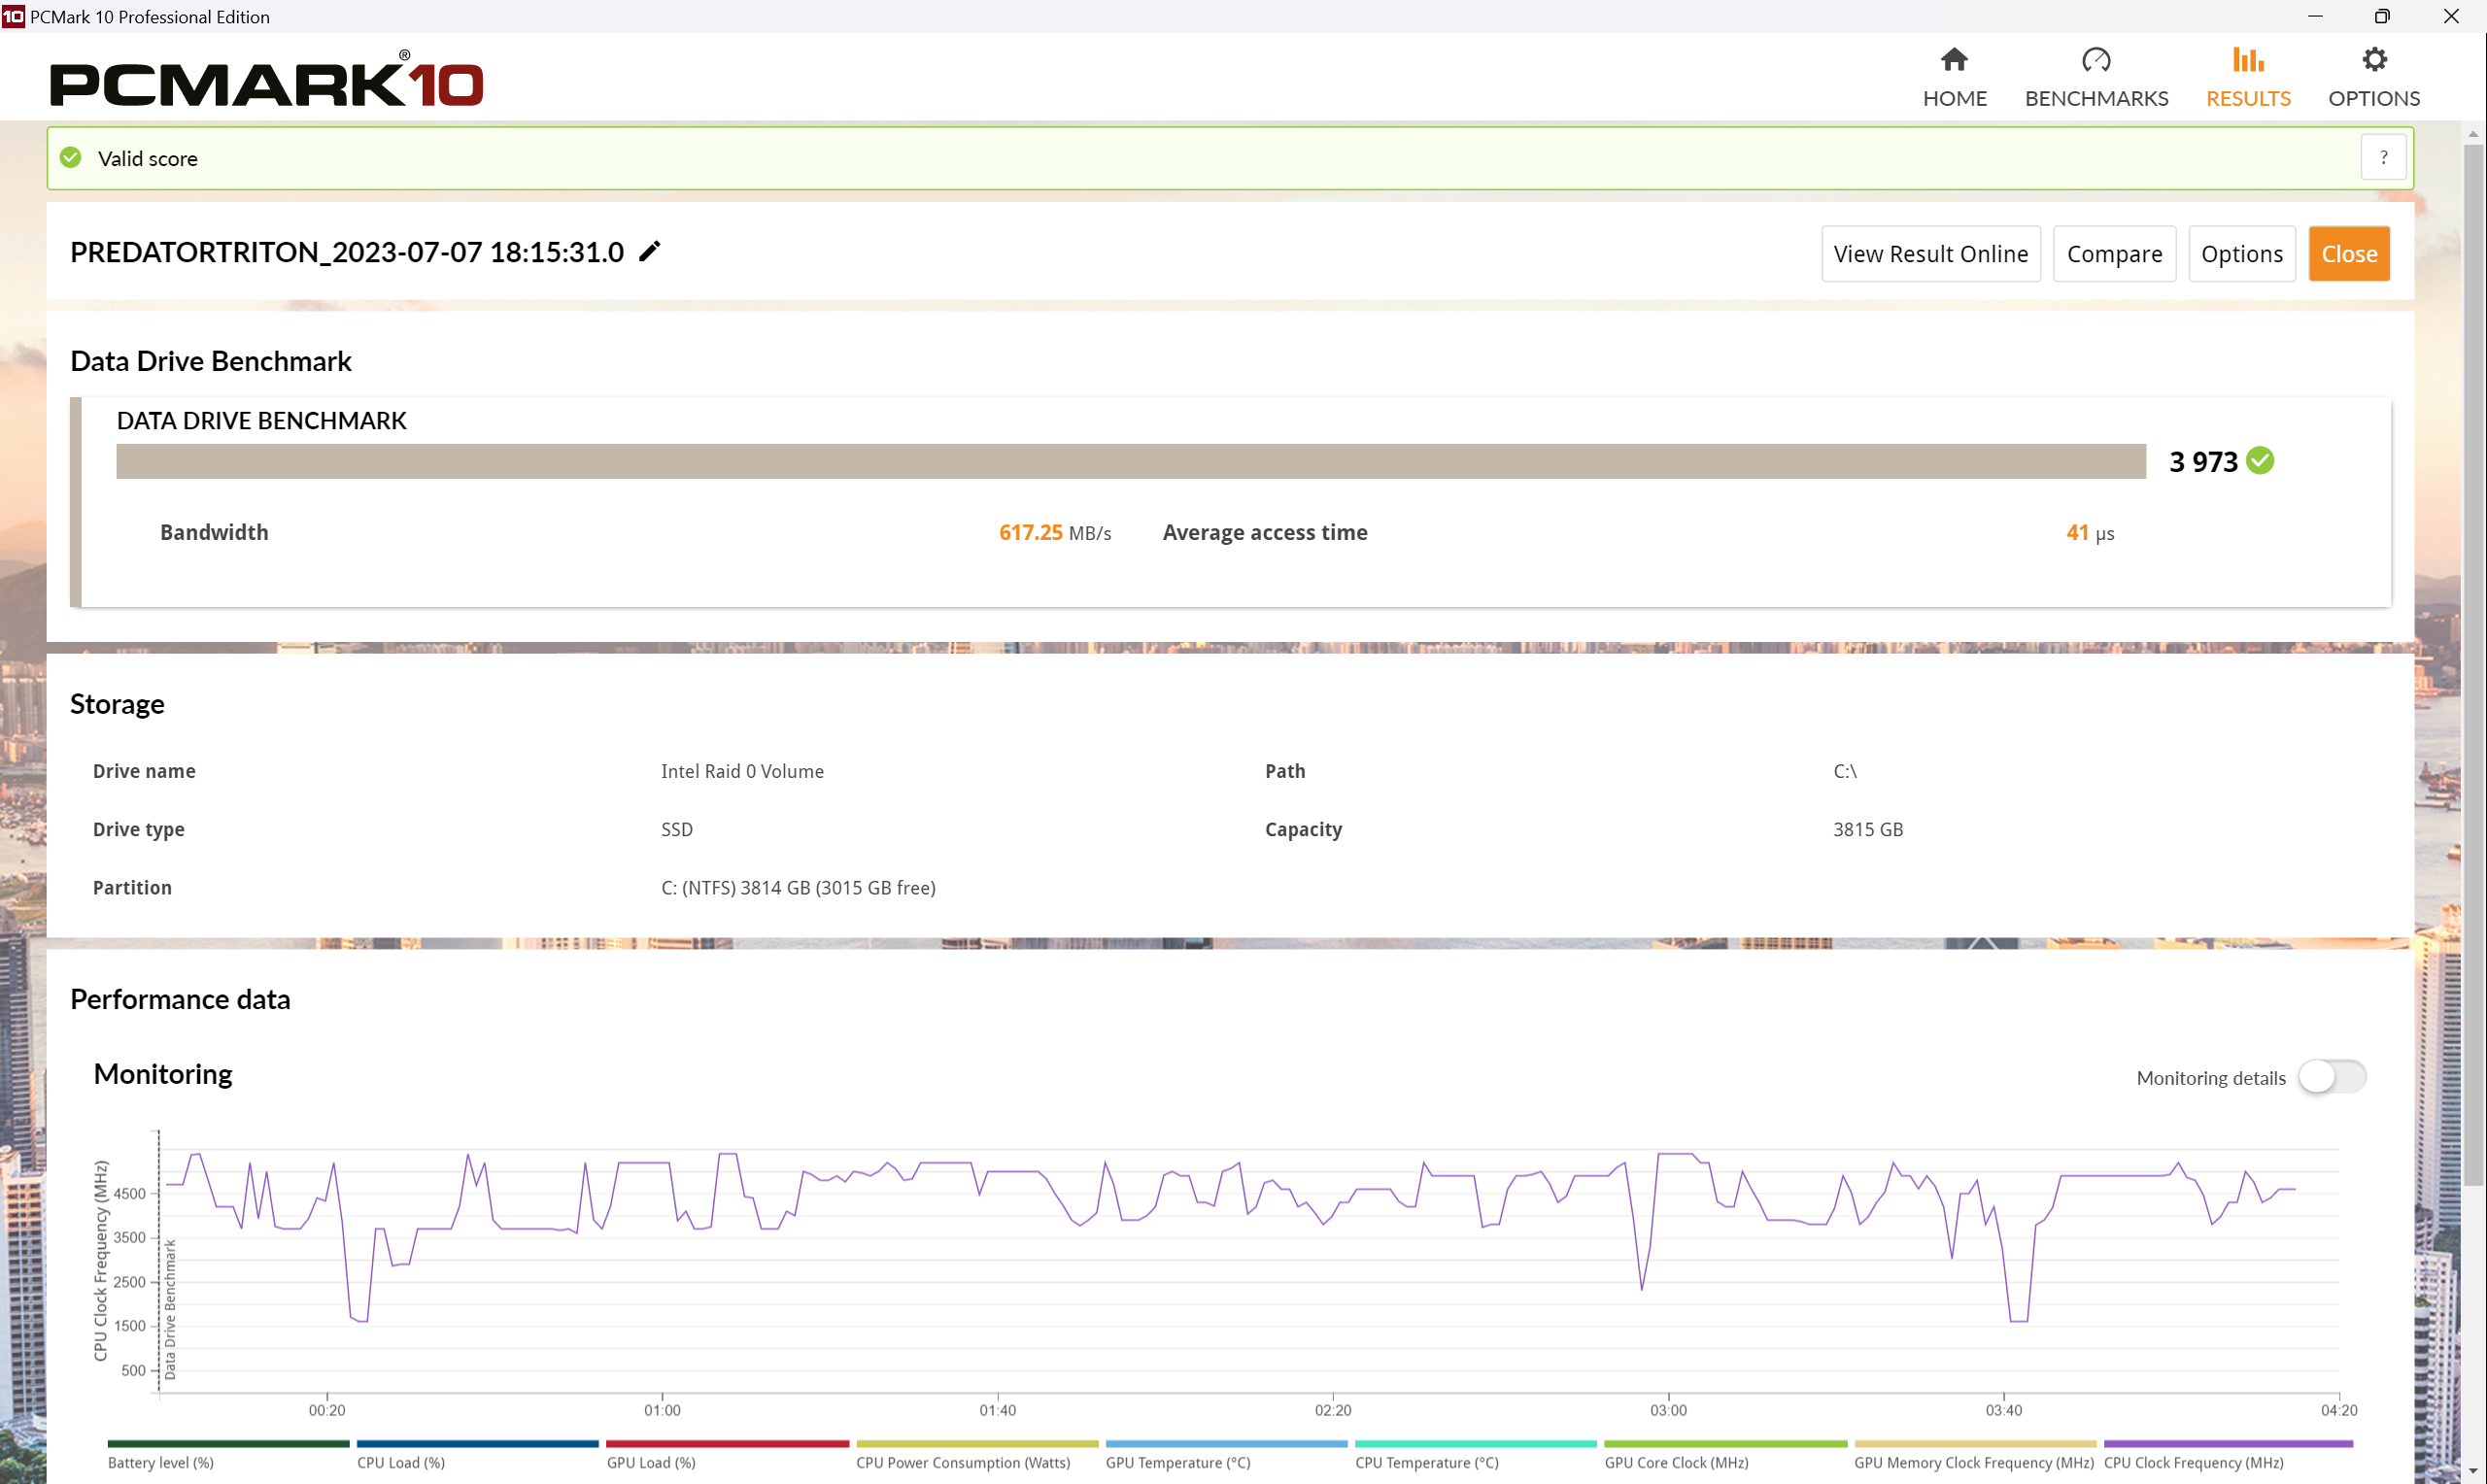Click the 00:20 time axis label

pyautogui.click(x=327, y=1410)
